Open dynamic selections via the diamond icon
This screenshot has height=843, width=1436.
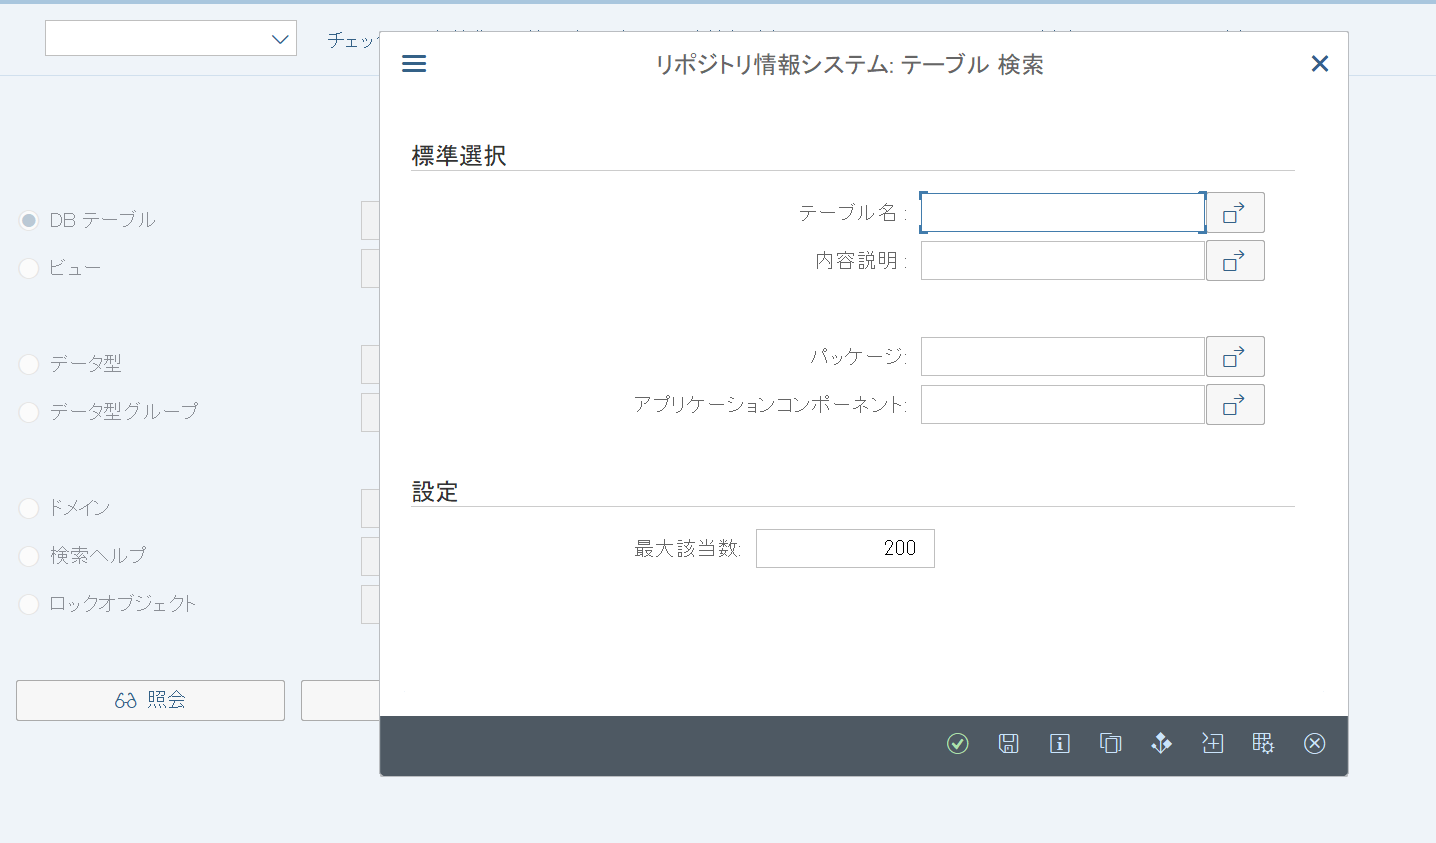pyautogui.click(x=1161, y=744)
